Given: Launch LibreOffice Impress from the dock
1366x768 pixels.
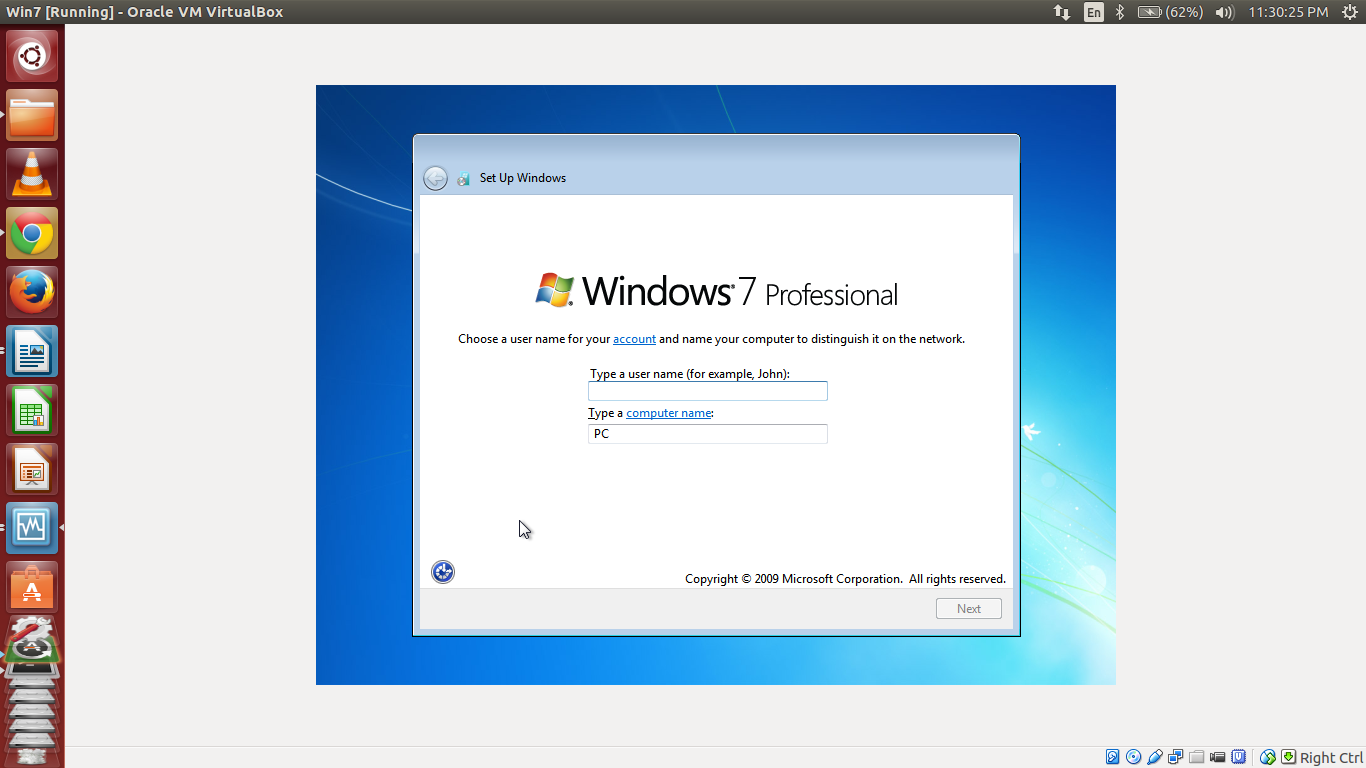Looking at the screenshot, I should 32,469.
